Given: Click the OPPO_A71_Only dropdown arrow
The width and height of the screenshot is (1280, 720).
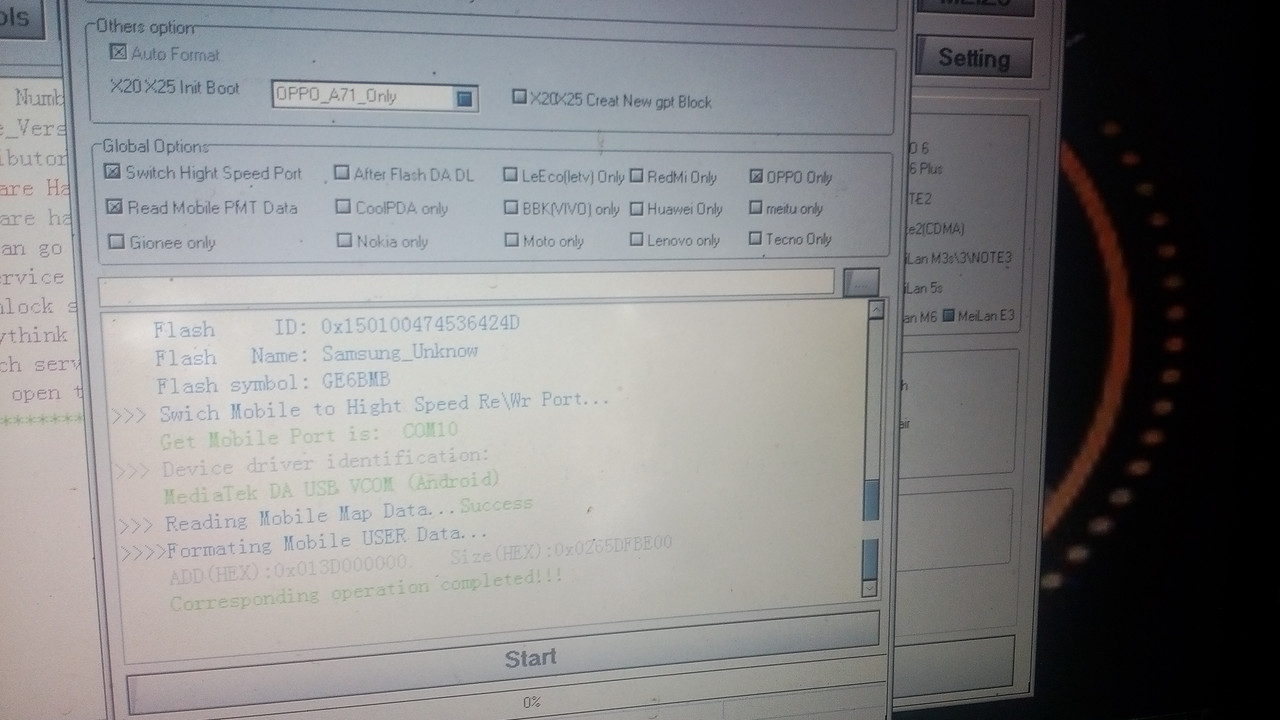Looking at the screenshot, I should click(464, 98).
